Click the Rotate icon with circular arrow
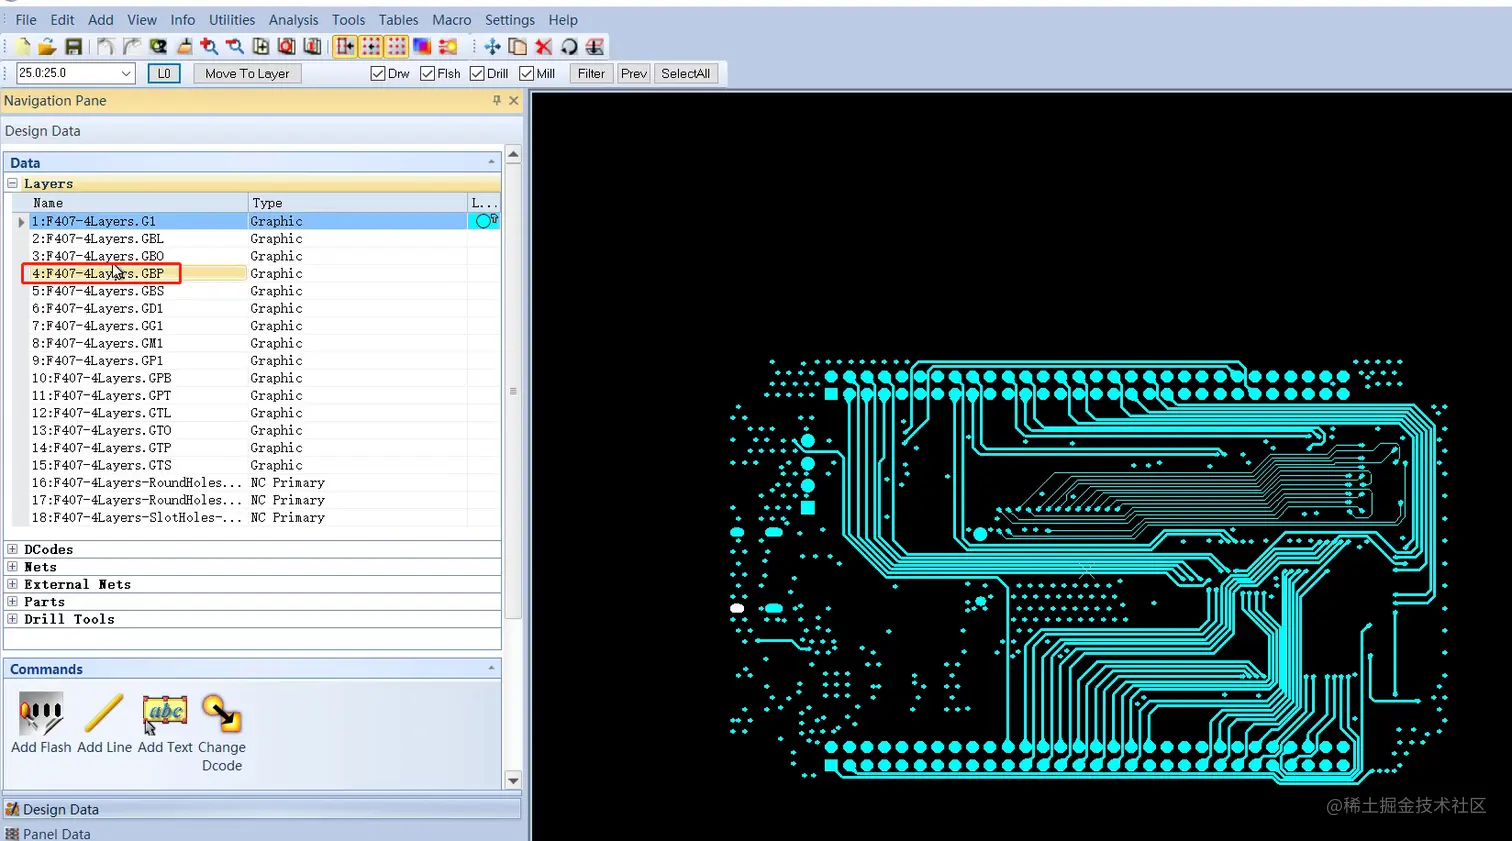Screen dimensions: 1512x841 569,46
